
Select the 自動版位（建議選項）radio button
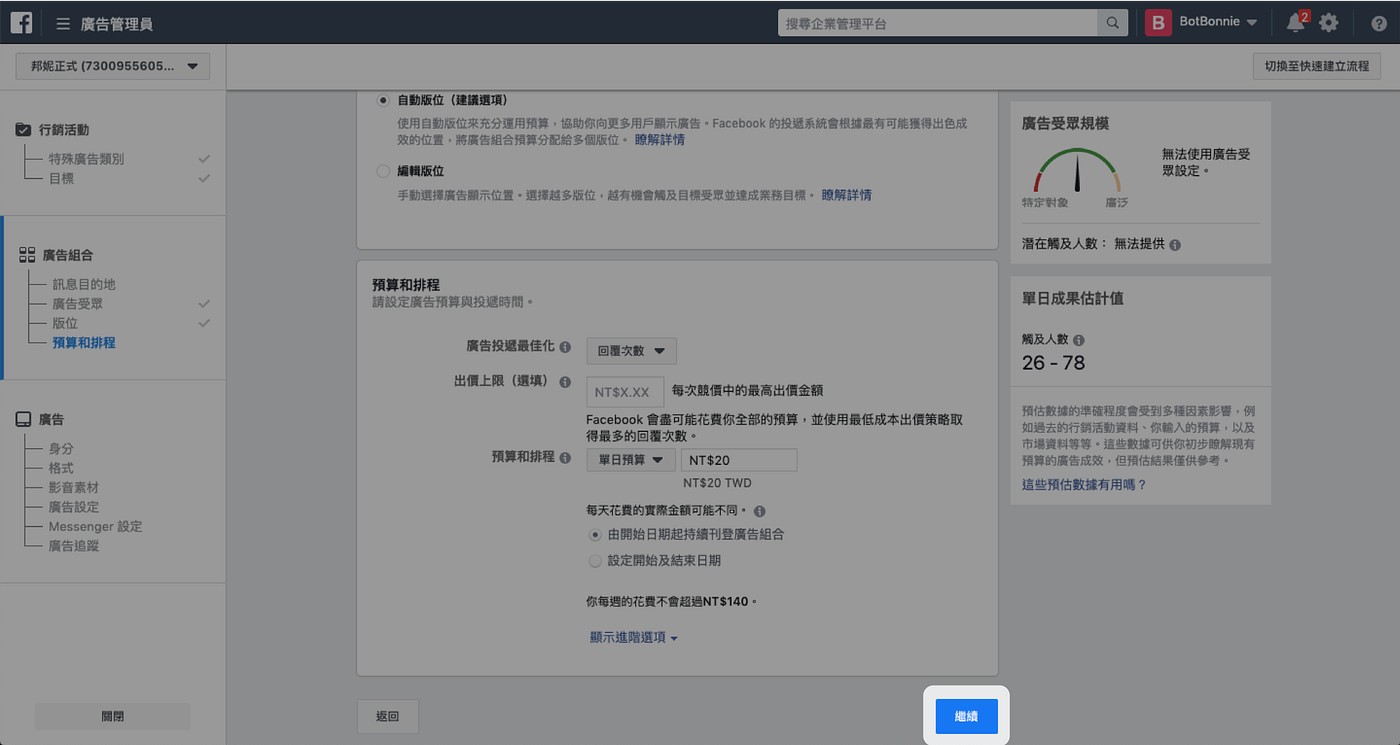(x=383, y=101)
